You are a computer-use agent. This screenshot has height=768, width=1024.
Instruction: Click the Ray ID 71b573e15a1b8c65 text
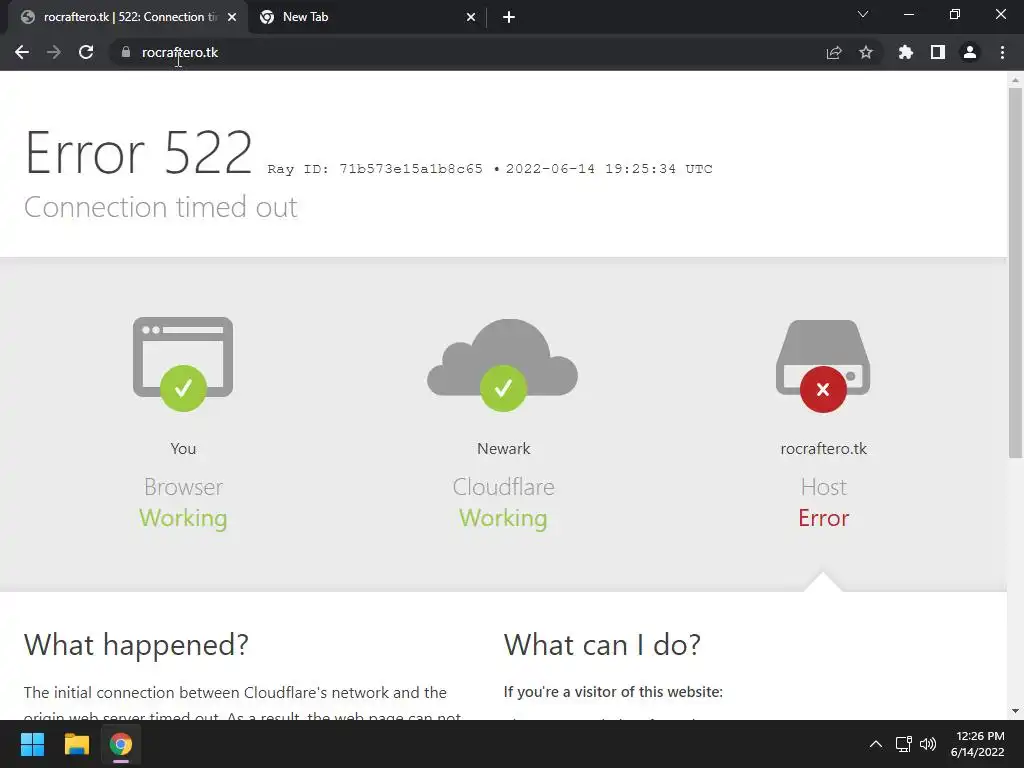pyautogui.click(x=375, y=168)
